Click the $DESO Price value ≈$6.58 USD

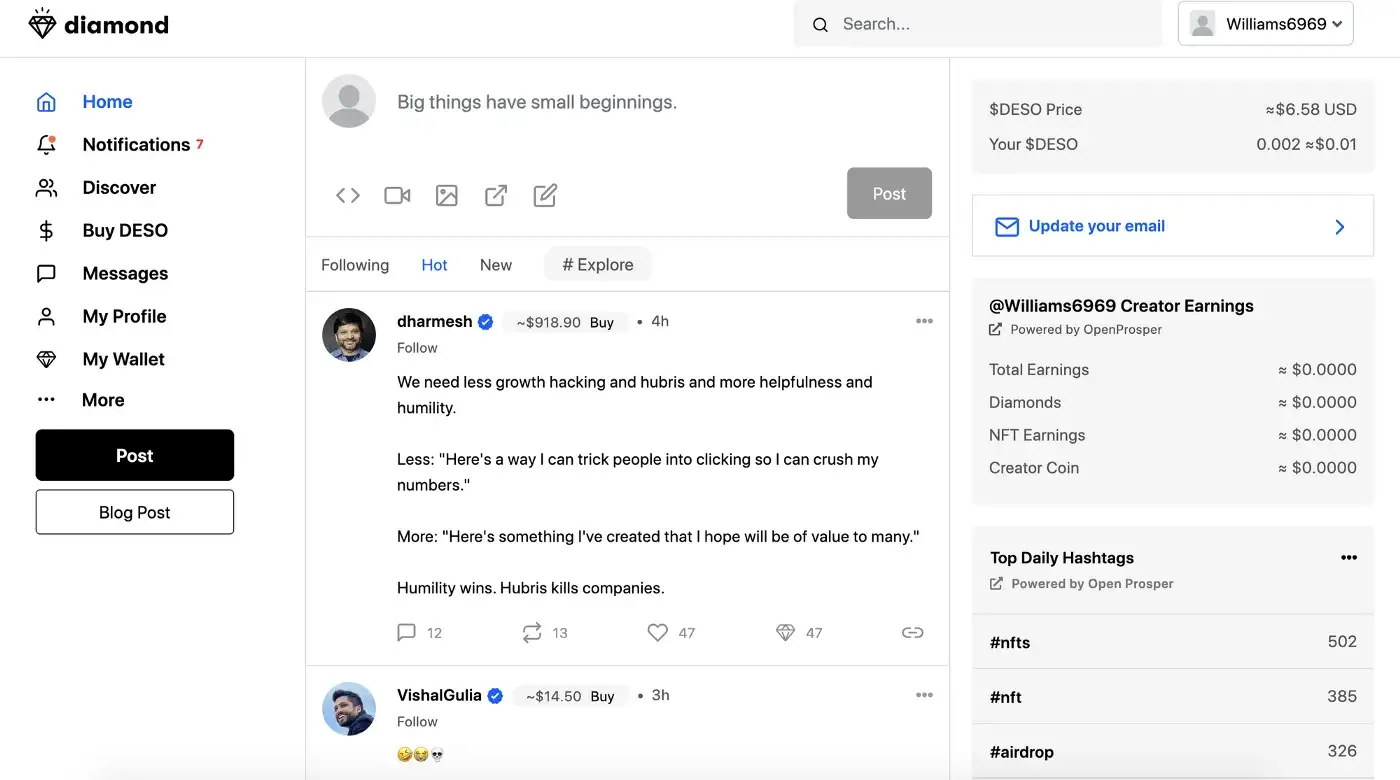click(1311, 110)
